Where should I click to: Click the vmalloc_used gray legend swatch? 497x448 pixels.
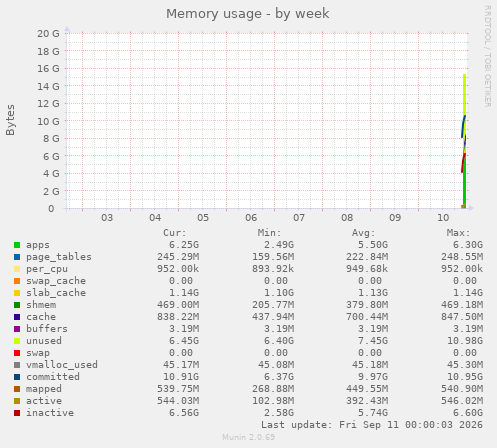pos(17,365)
